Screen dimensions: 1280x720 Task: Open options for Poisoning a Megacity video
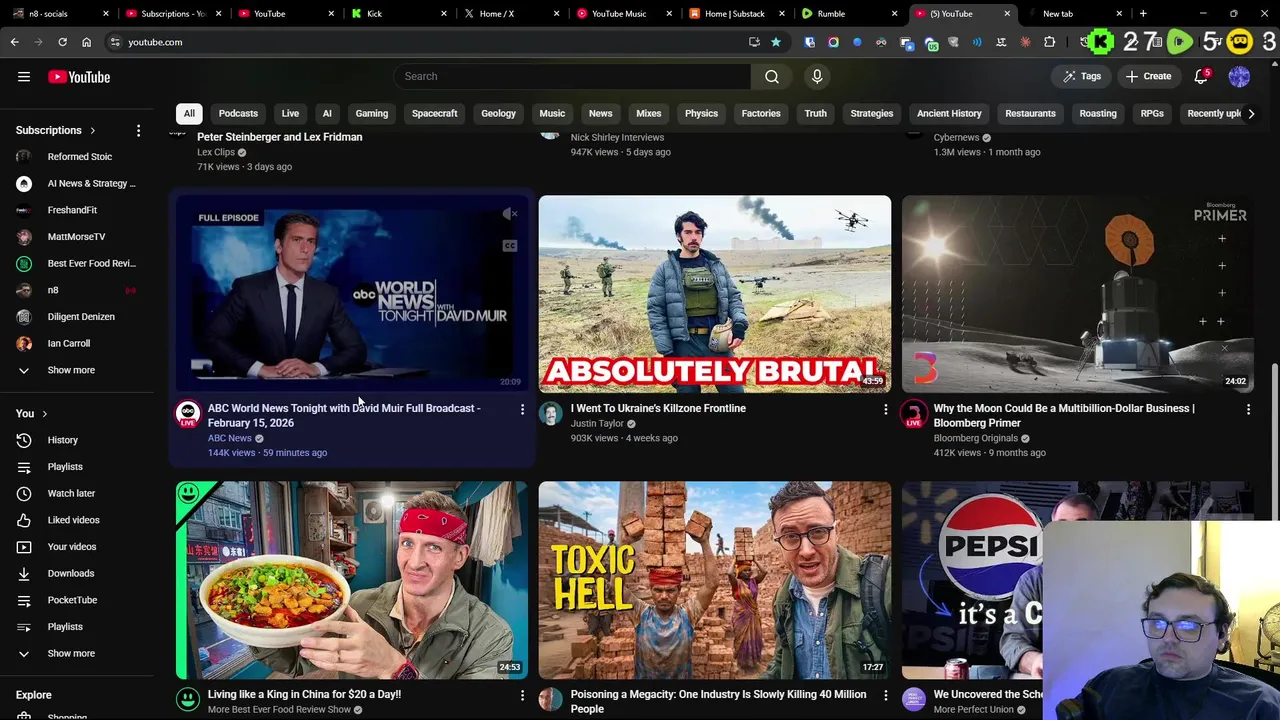pos(885,695)
